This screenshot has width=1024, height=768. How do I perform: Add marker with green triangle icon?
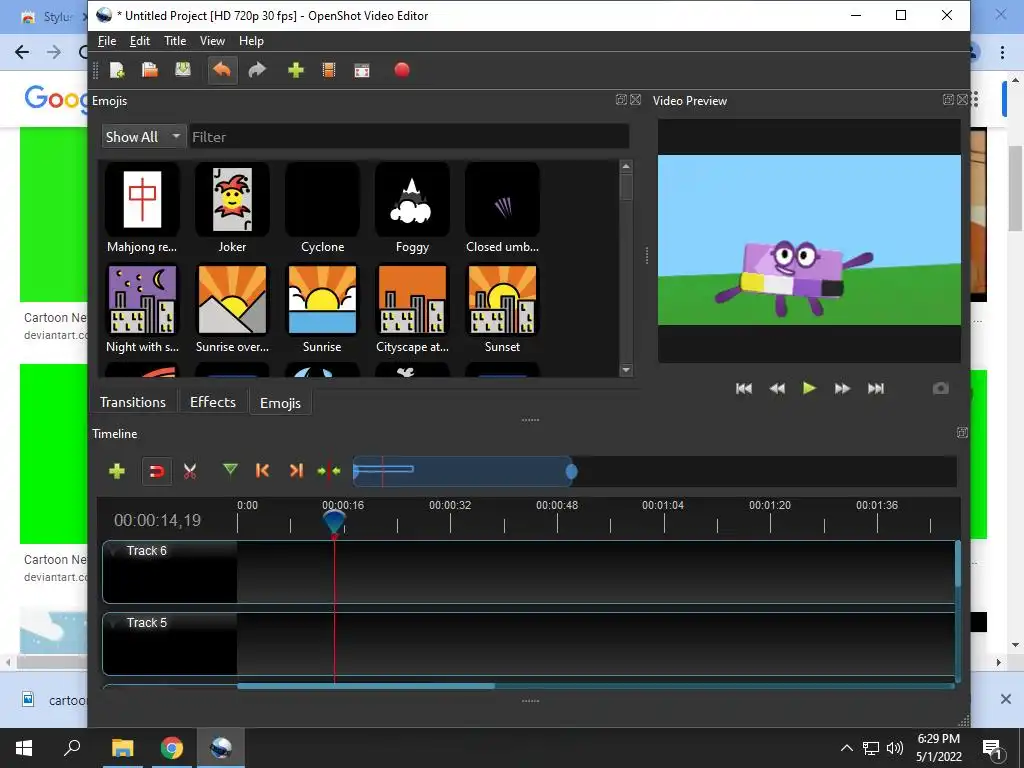(x=230, y=470)
